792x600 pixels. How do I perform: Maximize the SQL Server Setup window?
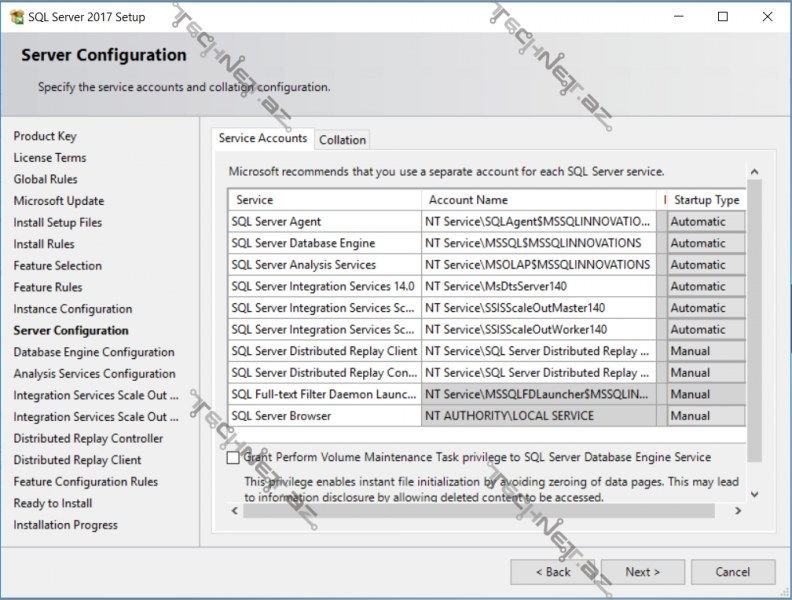(x=722, y=17)
